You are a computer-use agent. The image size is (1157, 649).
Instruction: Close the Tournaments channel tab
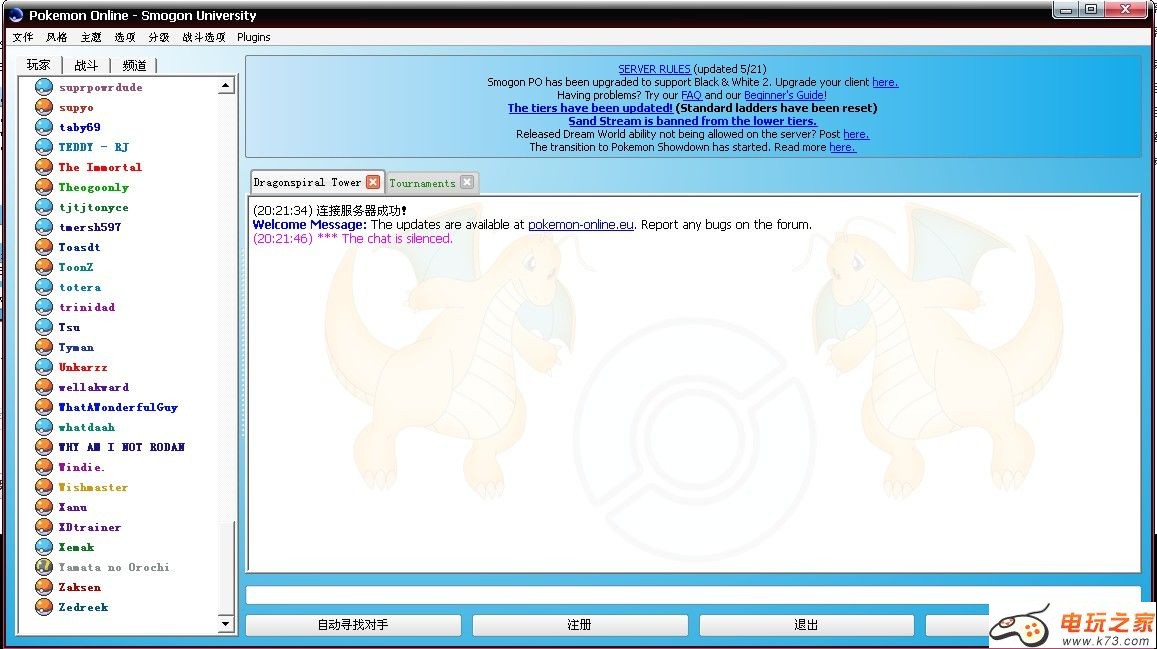(466, 183)
